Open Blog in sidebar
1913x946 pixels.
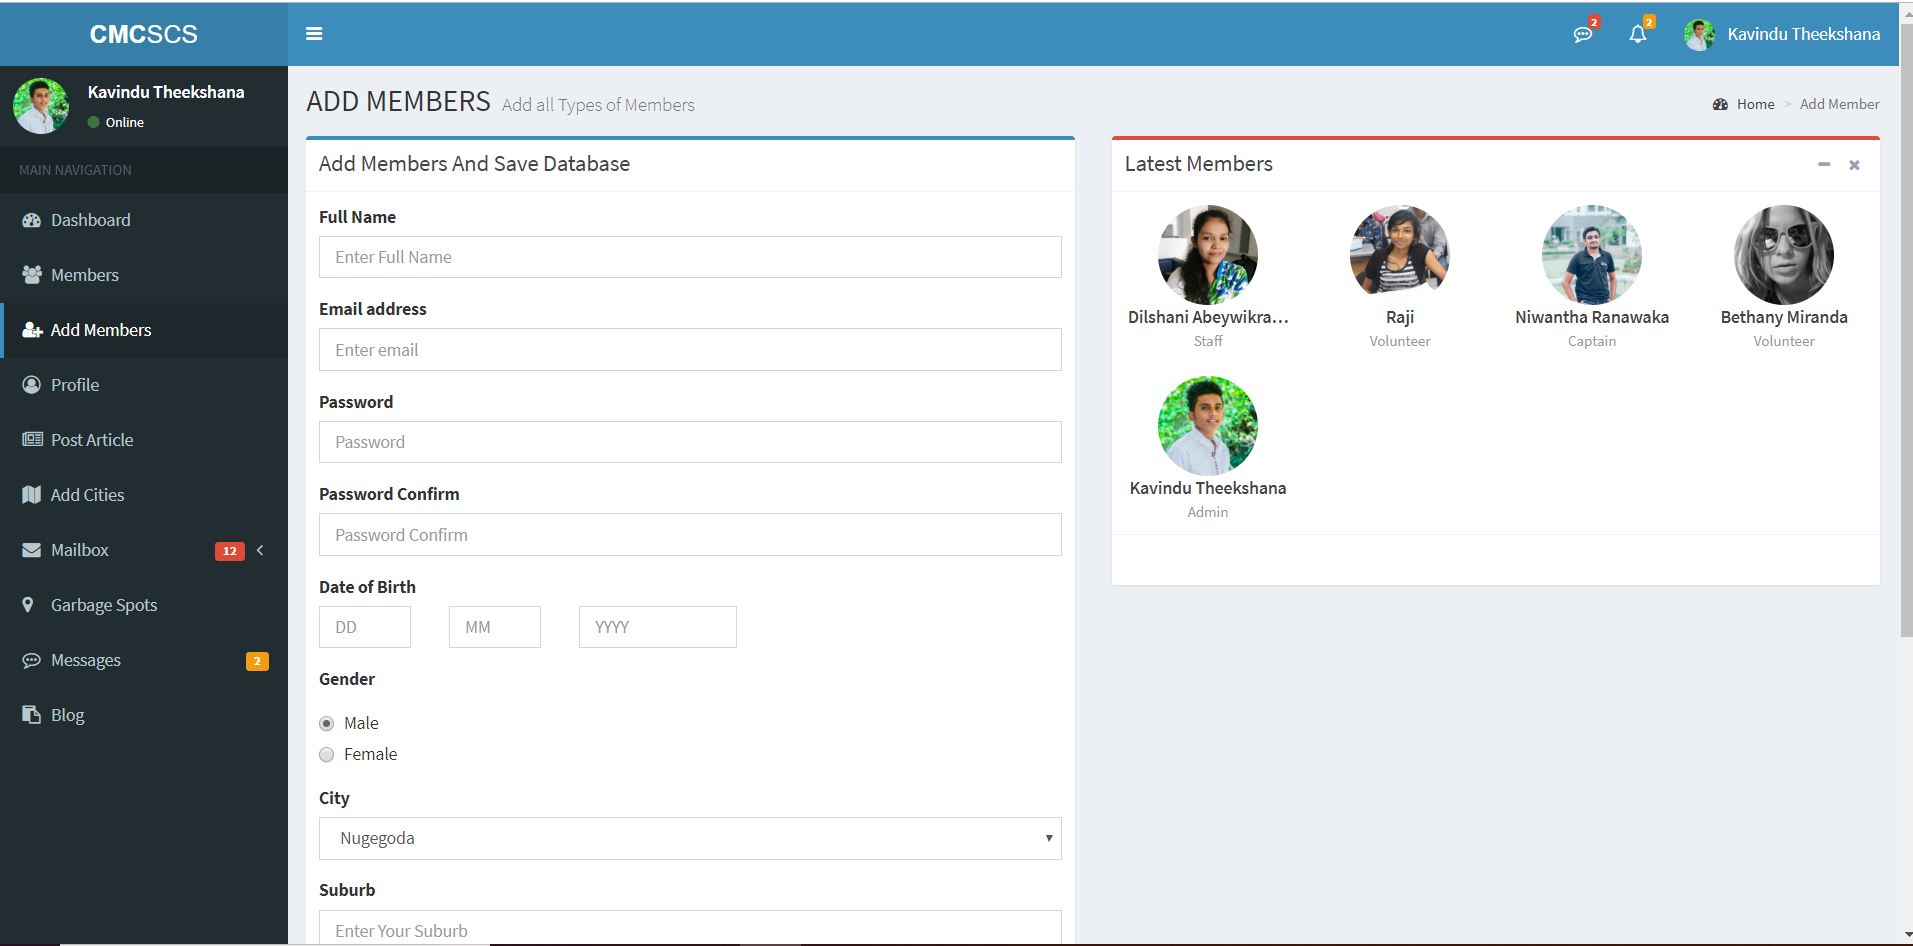[x=144, y=715]
